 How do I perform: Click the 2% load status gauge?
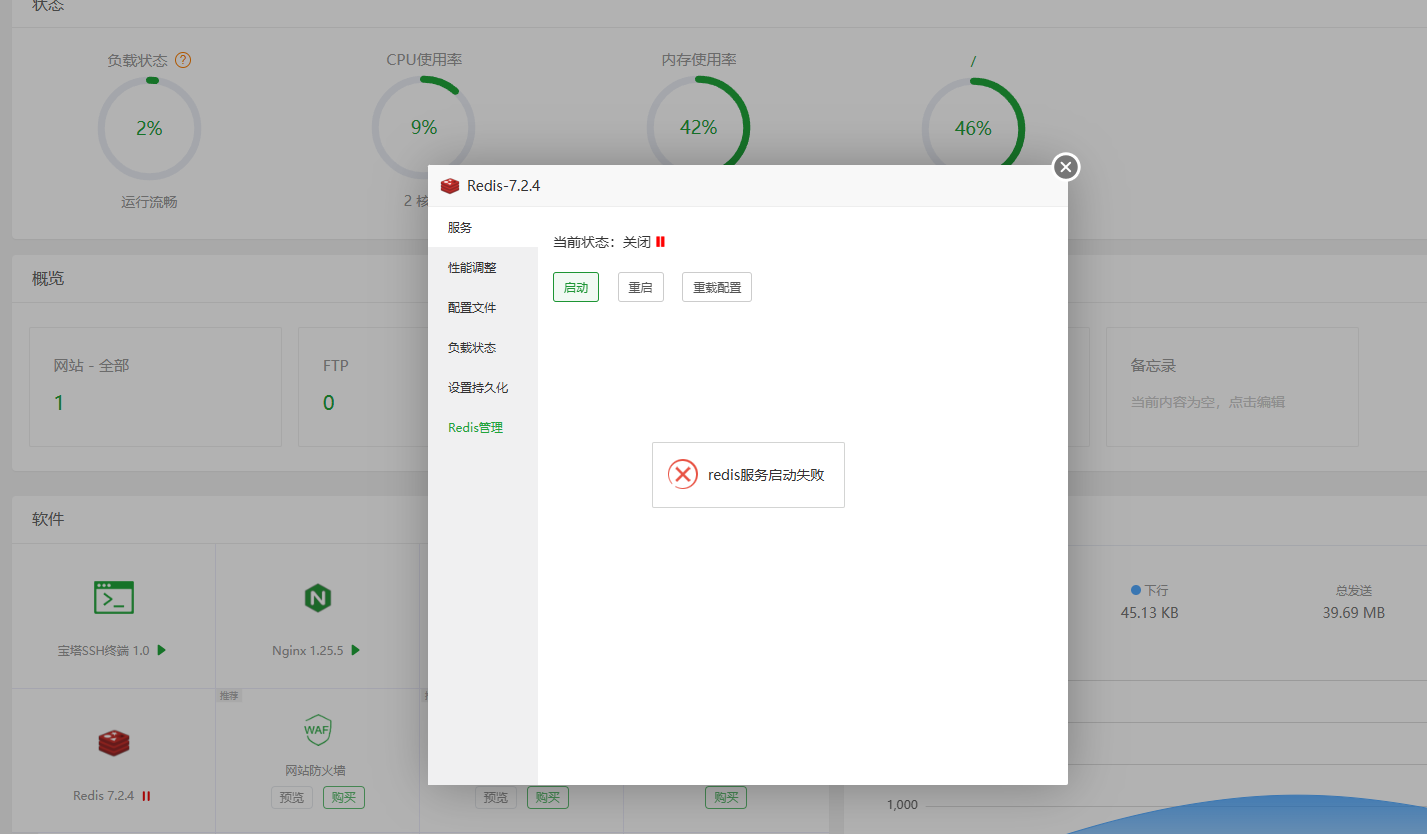tap(149, 128)
